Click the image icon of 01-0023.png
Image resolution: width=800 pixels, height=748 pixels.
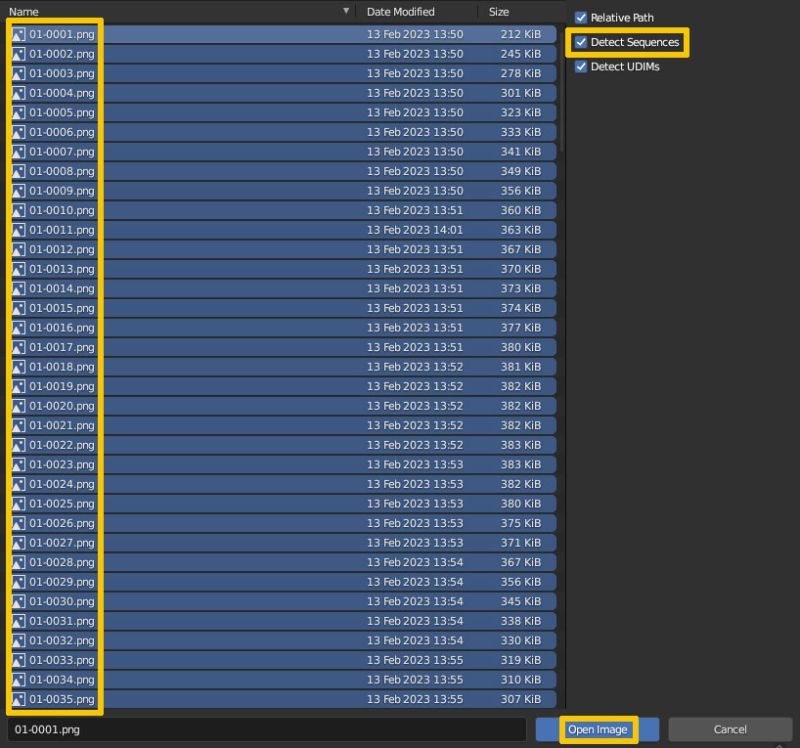pyautogui.click(x=18, y=465)
